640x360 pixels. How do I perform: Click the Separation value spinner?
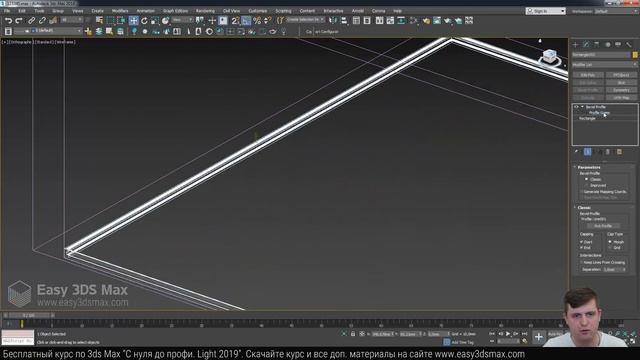[x=614, y=270]
